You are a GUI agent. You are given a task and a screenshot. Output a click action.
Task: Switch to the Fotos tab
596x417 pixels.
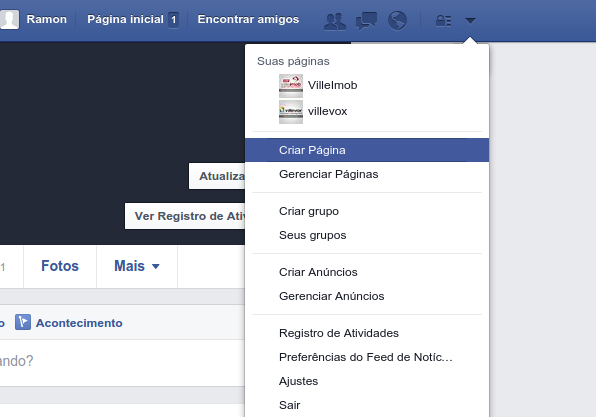(x=60, y=266)
